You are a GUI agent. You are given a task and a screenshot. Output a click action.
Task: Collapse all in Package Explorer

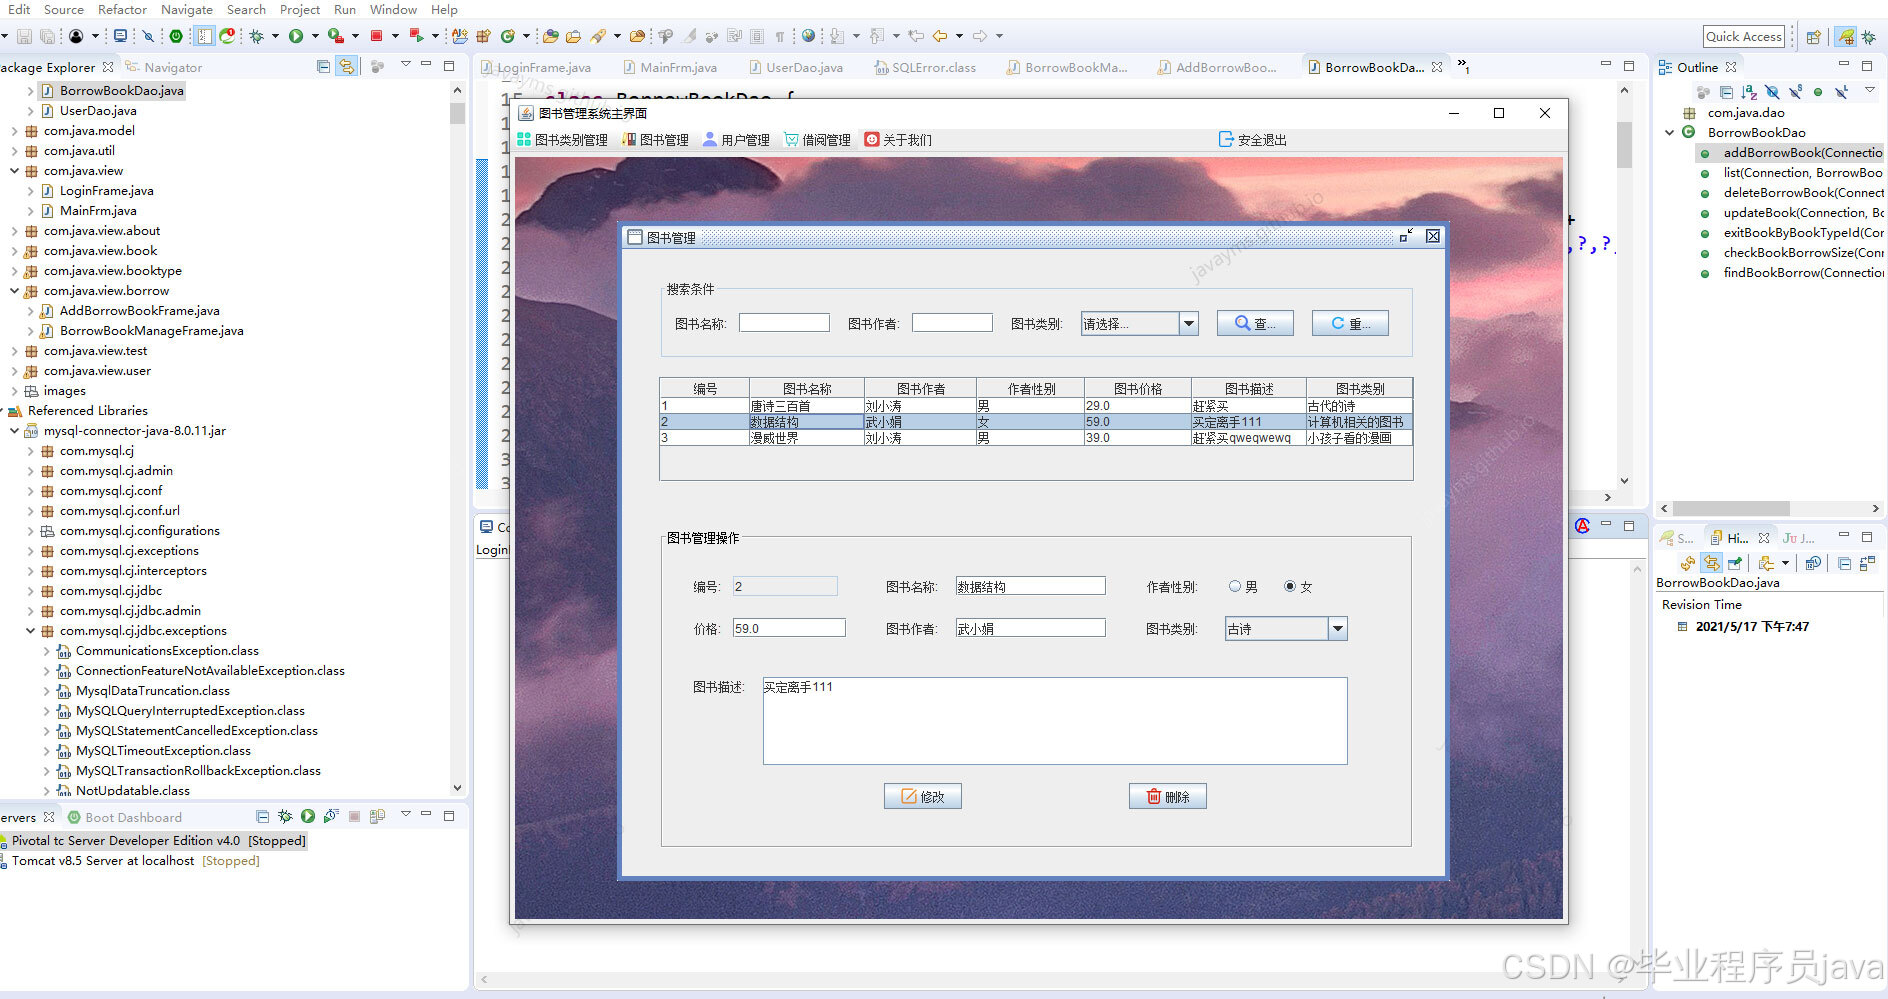pos(323,67)
